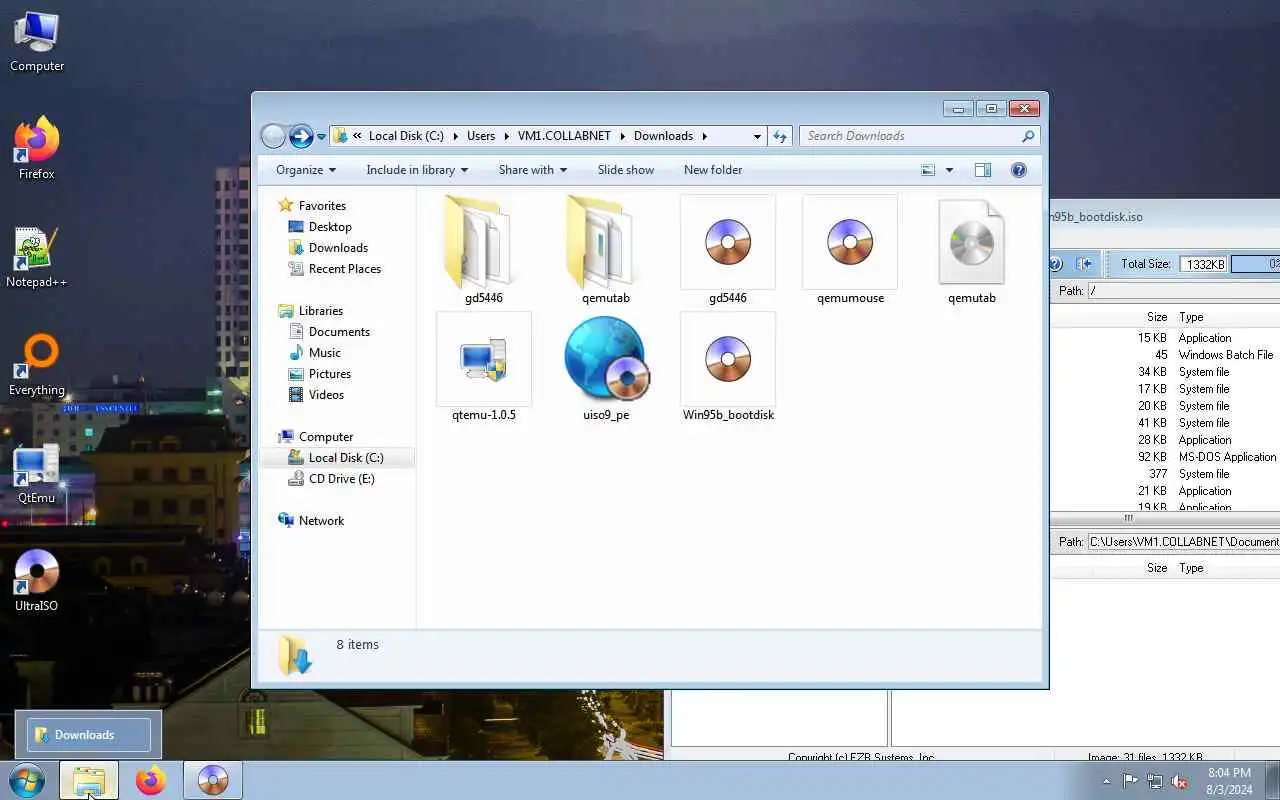Image resolution: width=1280 pixels, height=800 pixels.
Task: Click the UltraISO Total Size field
Action: pos(1203,264)
